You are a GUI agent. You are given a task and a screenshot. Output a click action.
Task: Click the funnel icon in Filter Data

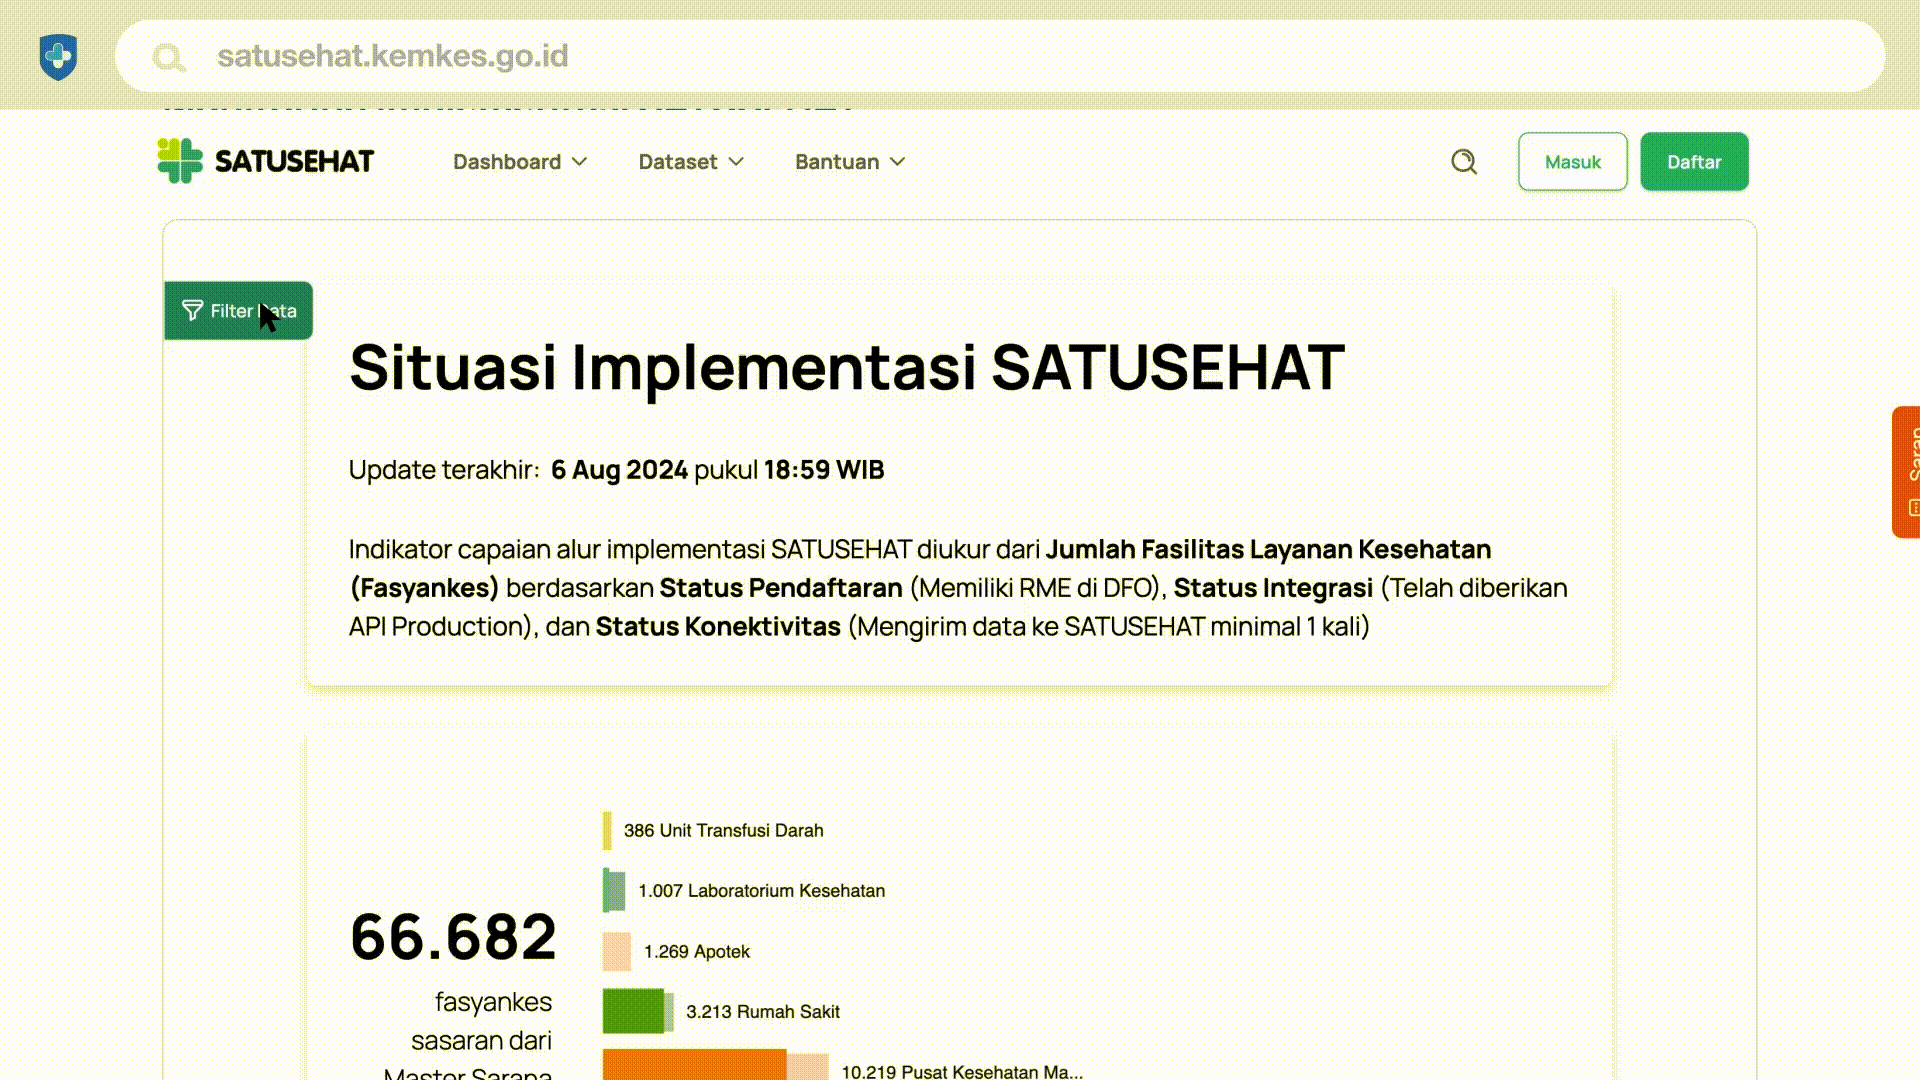192,311
